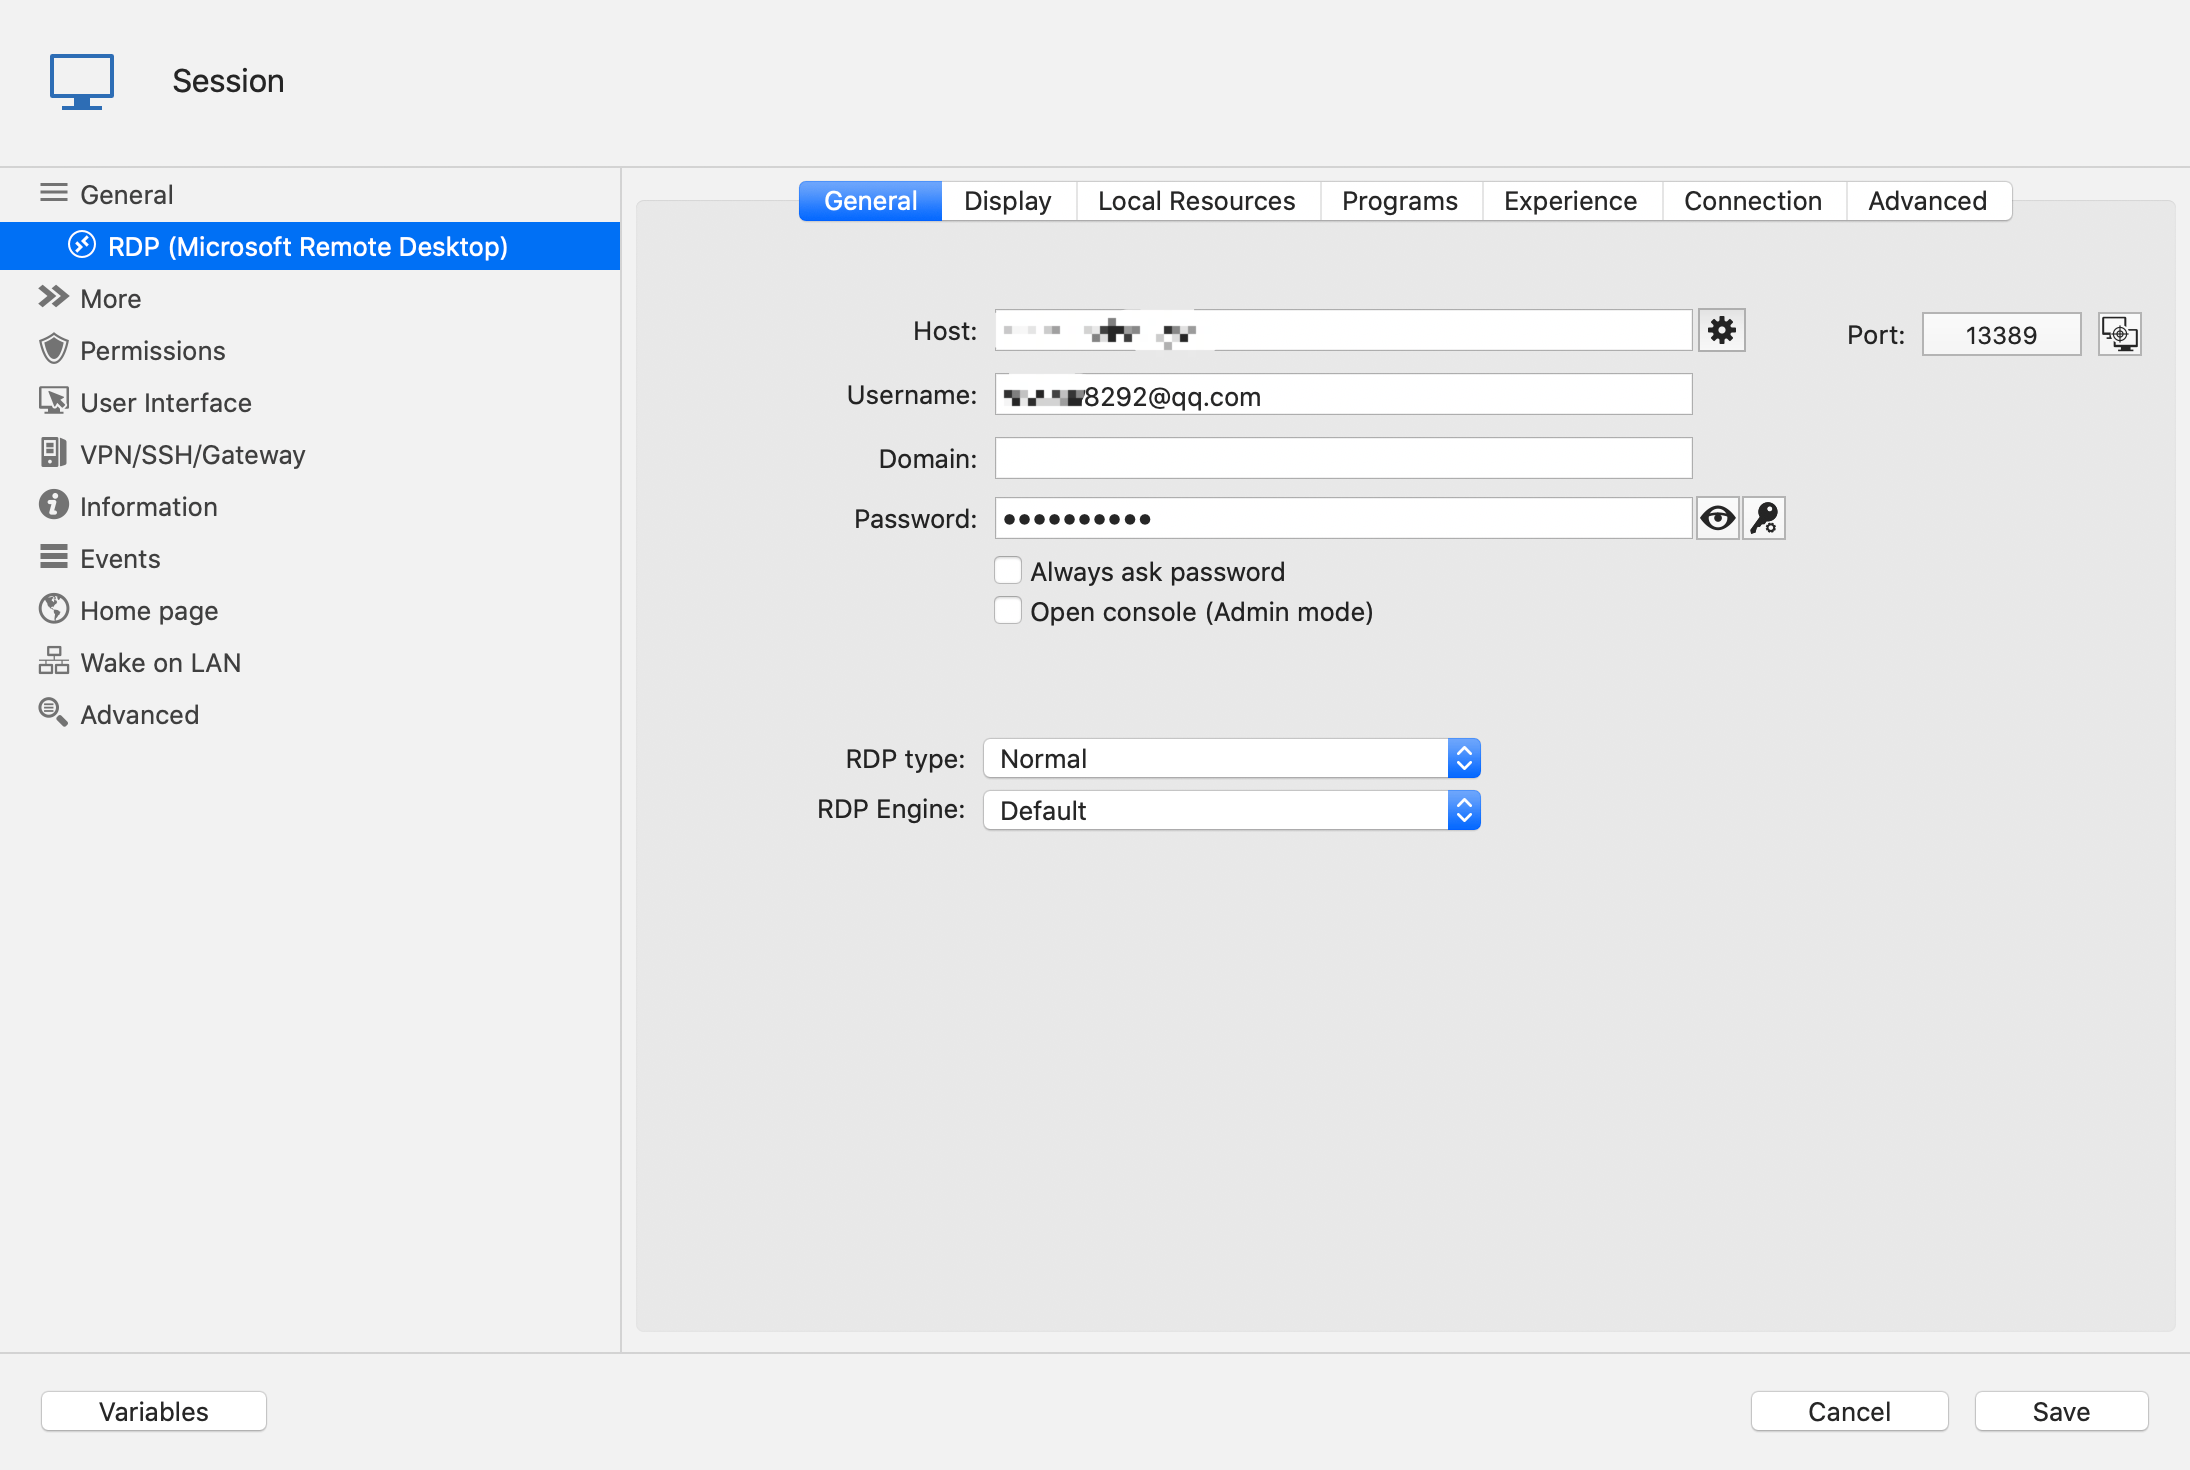Reveal password with the eye icon
The image size is (2190, 1470).
coord(1718,518)
